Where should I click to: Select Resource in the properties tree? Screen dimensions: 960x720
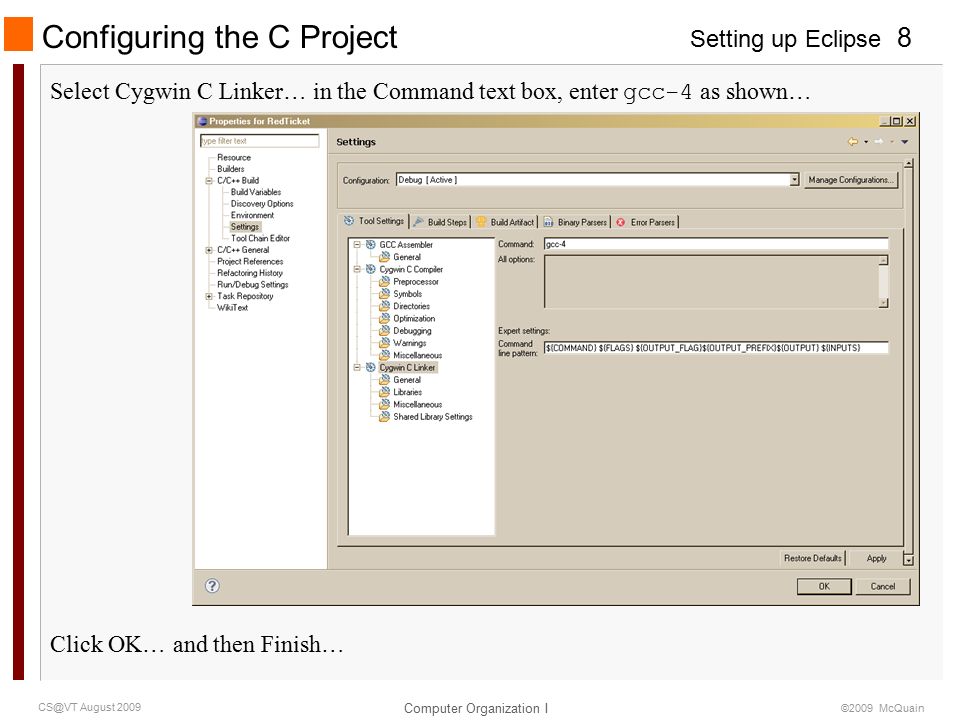tap(234, 157)
